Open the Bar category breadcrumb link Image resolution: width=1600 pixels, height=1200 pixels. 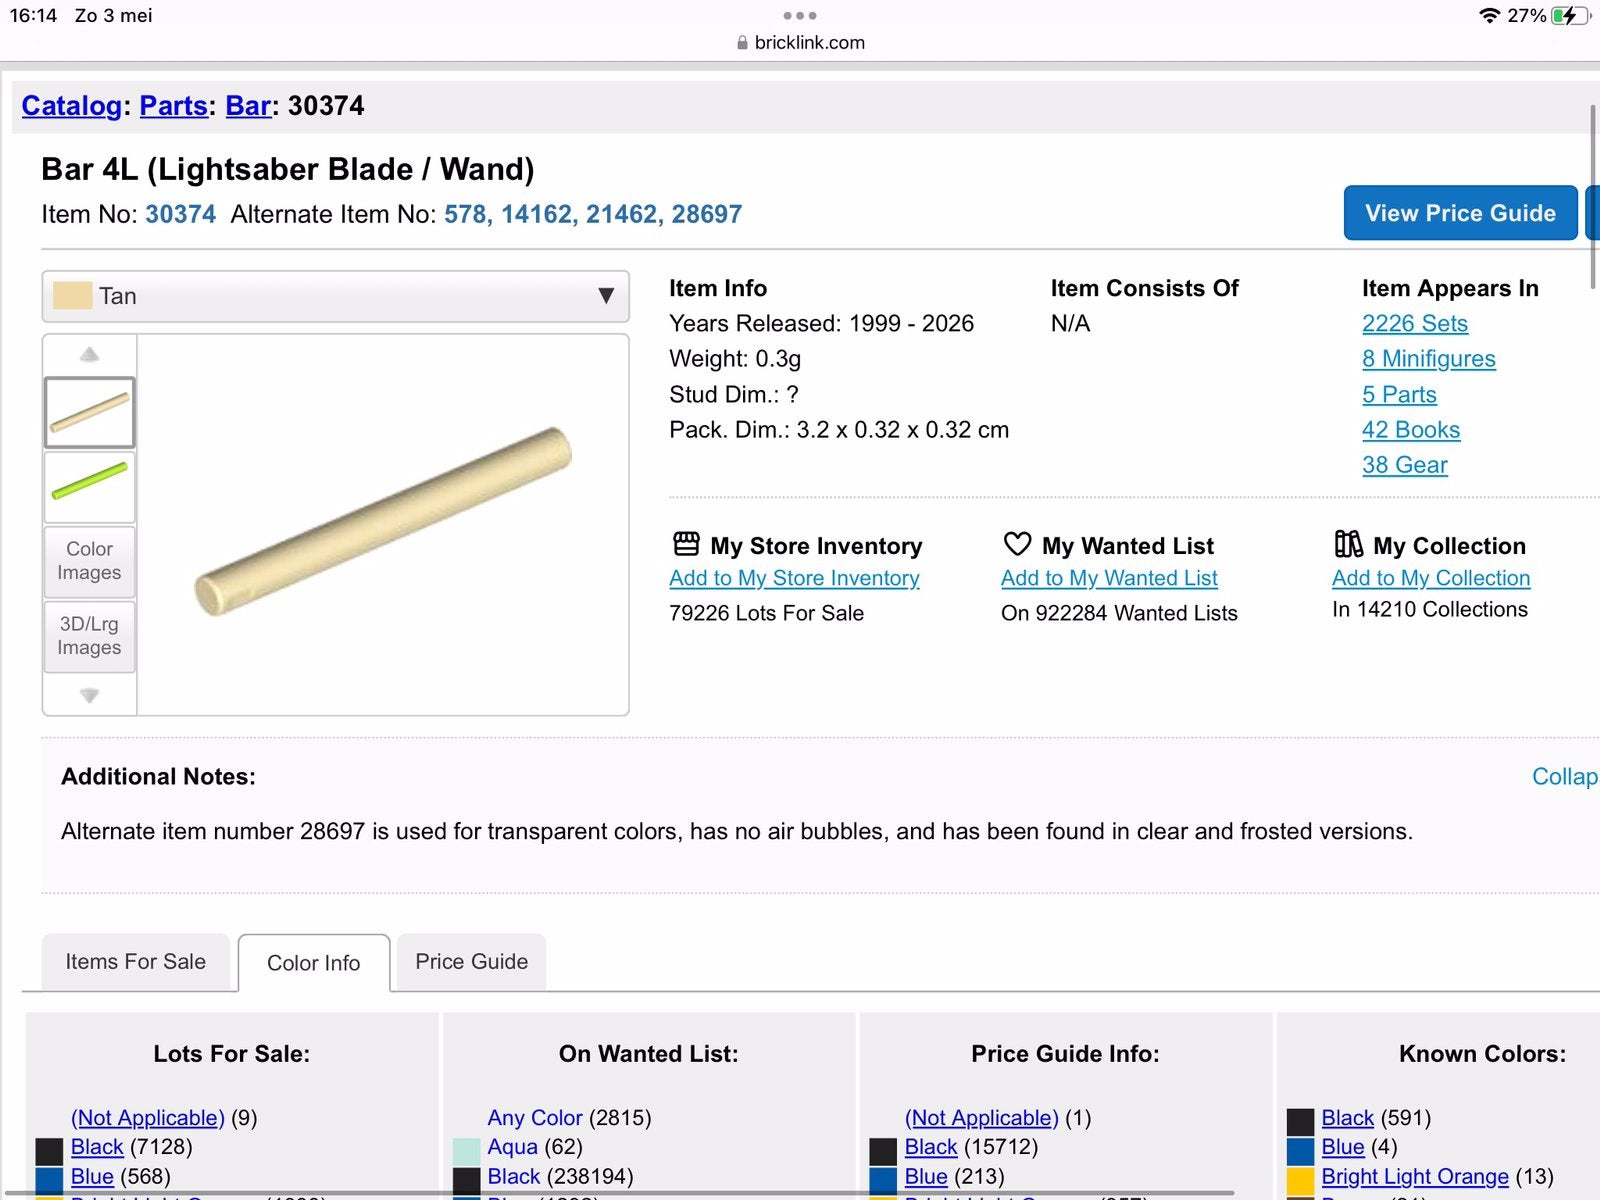(x=248, y=106)
